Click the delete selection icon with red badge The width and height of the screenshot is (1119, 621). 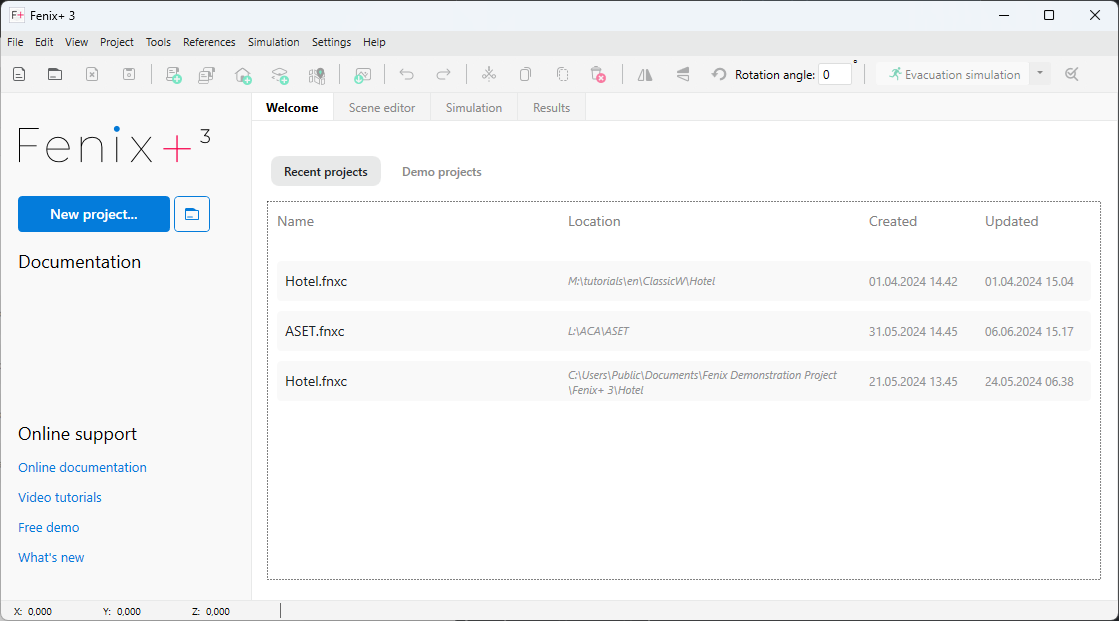tap(598, 74)
